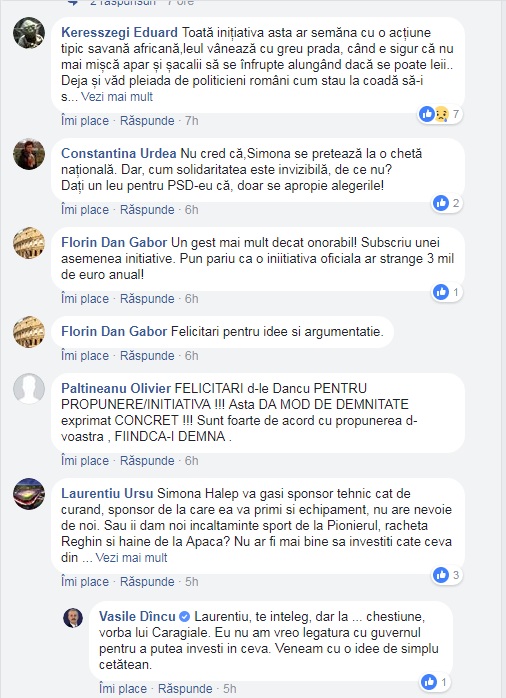This screenshot has width=506, height=698.
Task: Reply to Florin Dan Gabor's Felicitari comment
Action: pos(147,356)
